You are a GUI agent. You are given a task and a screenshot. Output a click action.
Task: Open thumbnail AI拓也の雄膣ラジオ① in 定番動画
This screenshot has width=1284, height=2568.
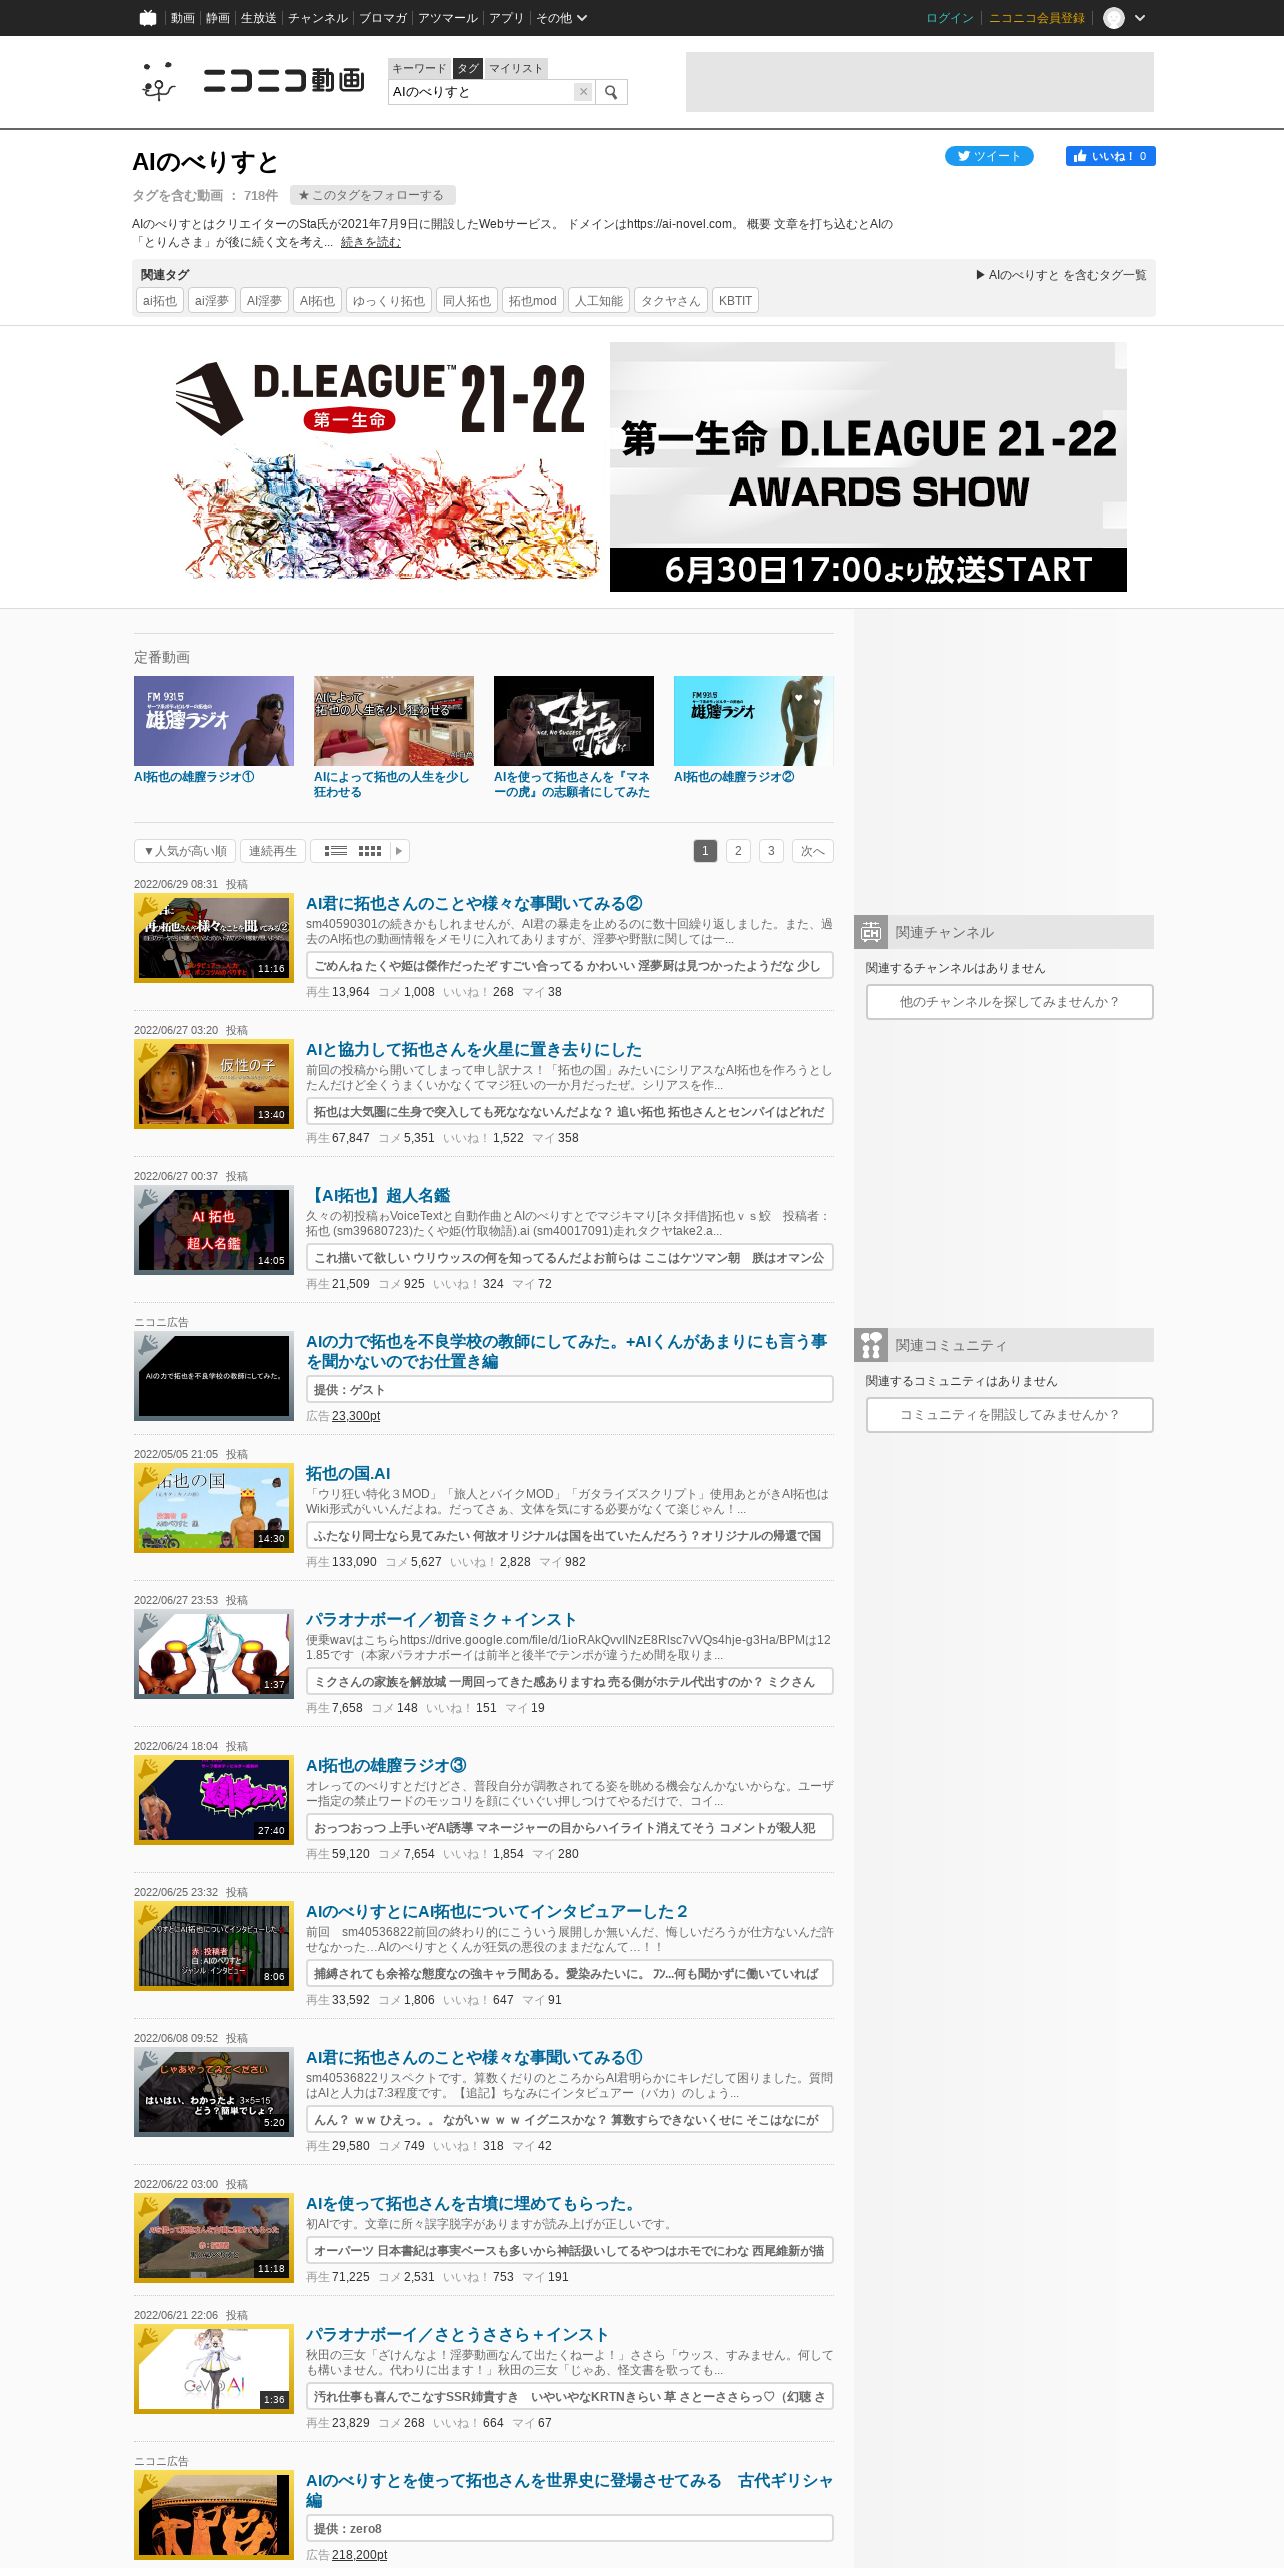pos(214,721)
